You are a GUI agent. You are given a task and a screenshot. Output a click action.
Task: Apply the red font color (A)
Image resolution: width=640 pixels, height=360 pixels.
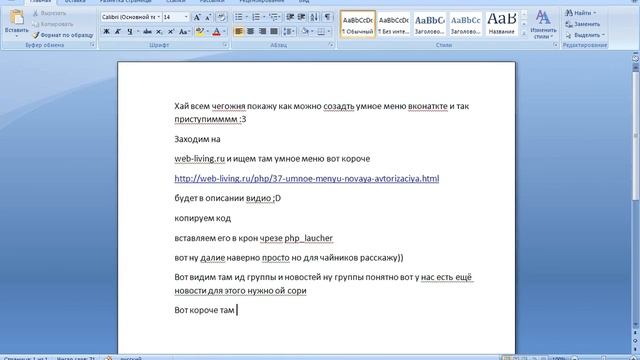(217, 31)
